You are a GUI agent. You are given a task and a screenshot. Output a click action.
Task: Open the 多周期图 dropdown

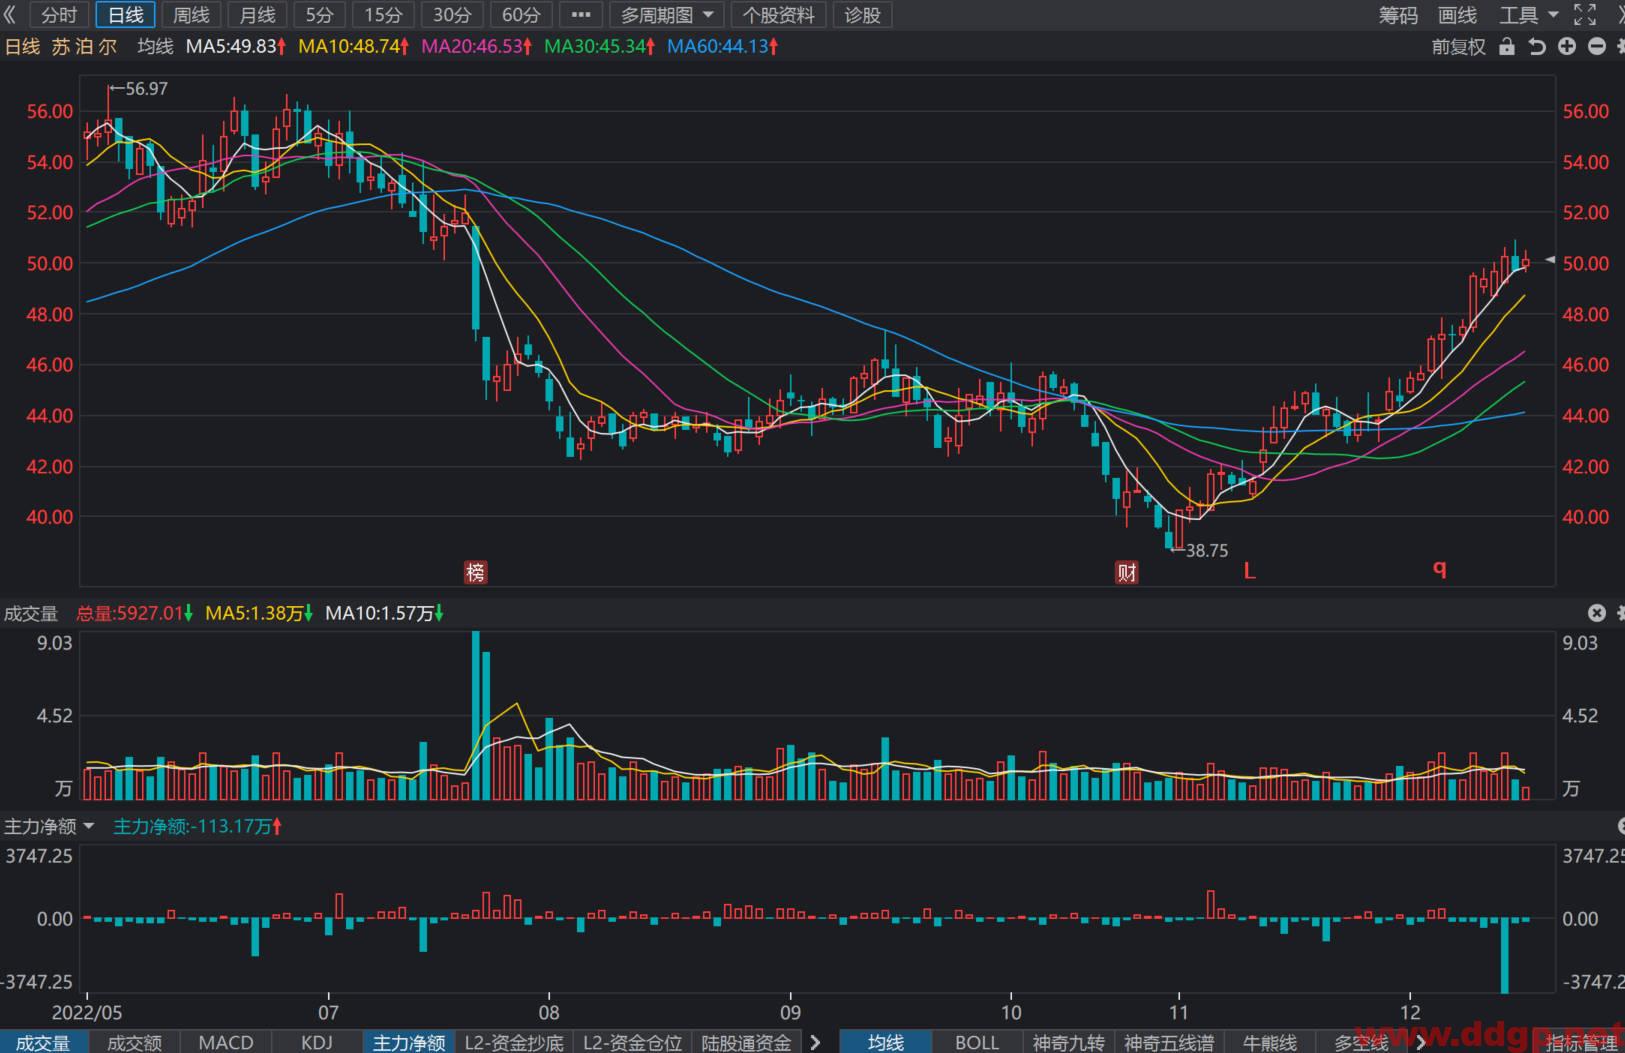click(667, 15)
